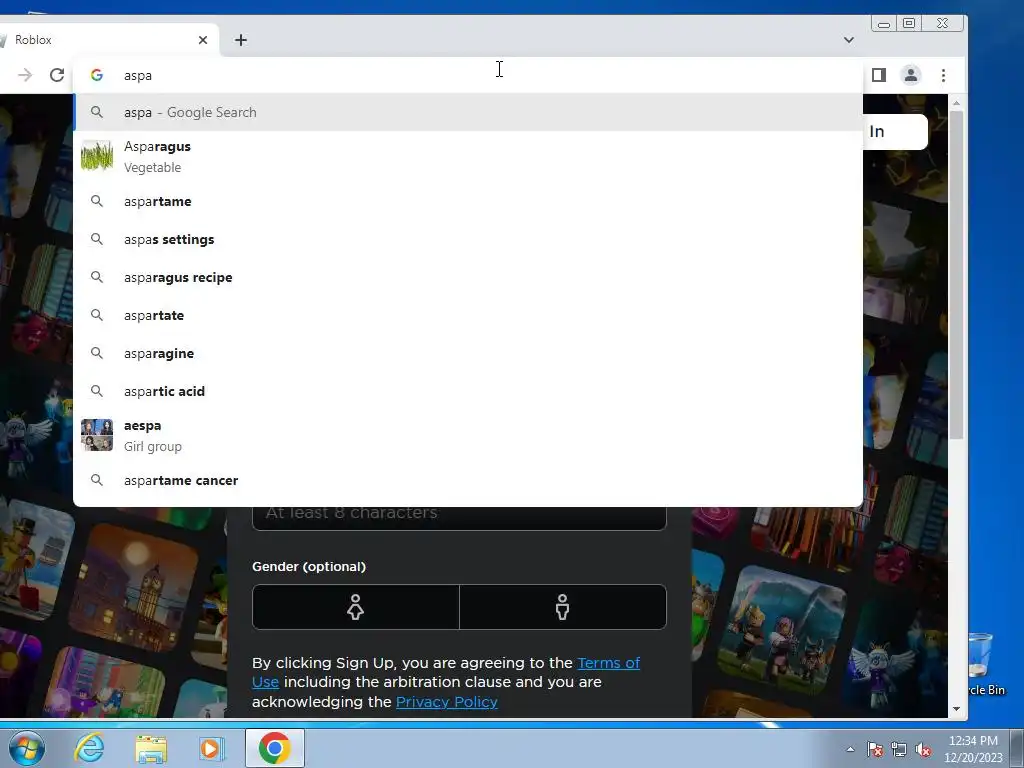Launch Internet Explorer from taskbar
1024x768 pixels.
89,748
